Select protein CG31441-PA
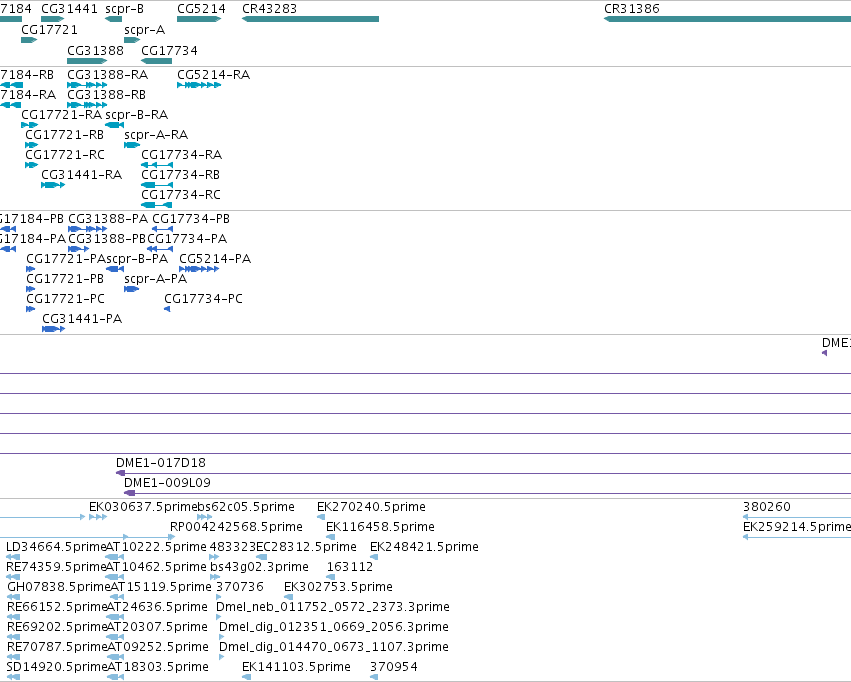 pyautogui.click(x=54, y=329)
